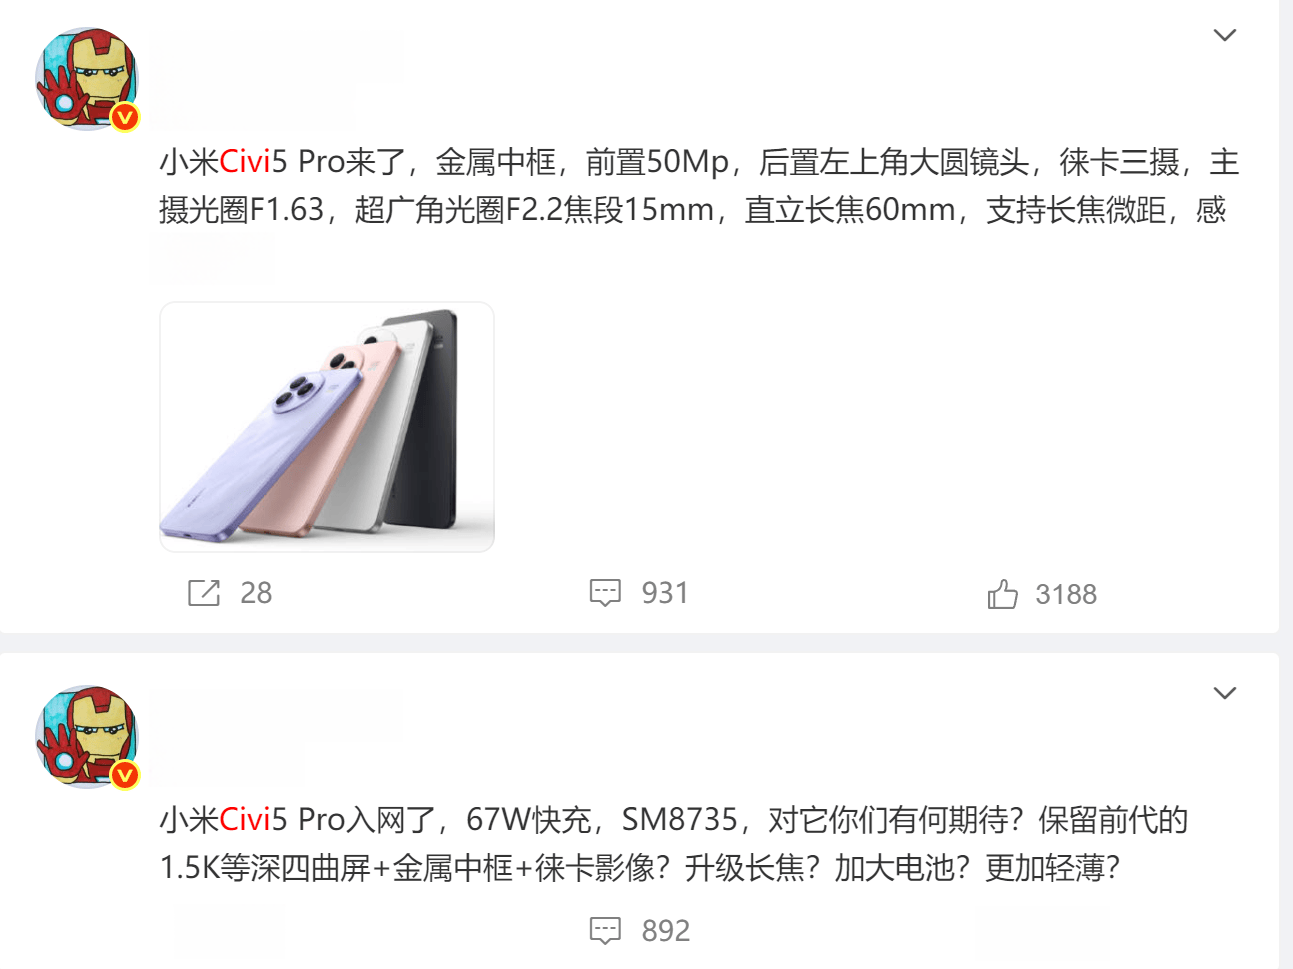Open second post's Iron Man avatar
1293x969 pixels.
(86, 737)
